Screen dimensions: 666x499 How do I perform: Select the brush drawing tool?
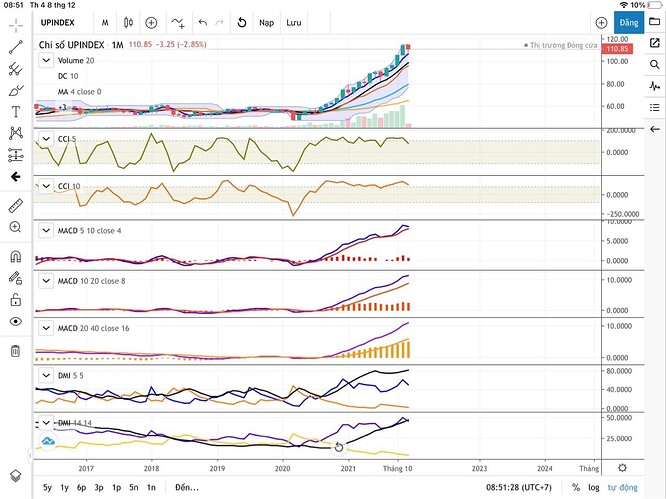coord(16,90)
